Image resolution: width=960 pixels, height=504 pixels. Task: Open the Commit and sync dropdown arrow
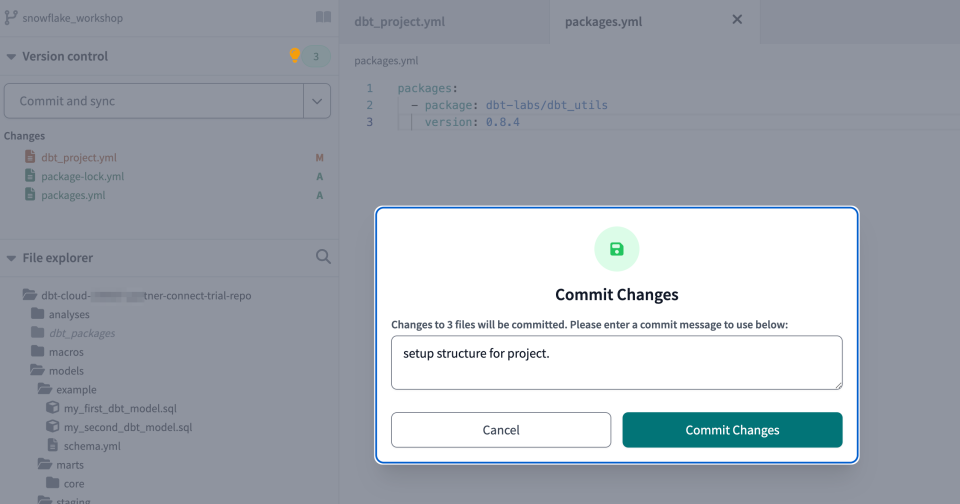[x=317, y=101]
